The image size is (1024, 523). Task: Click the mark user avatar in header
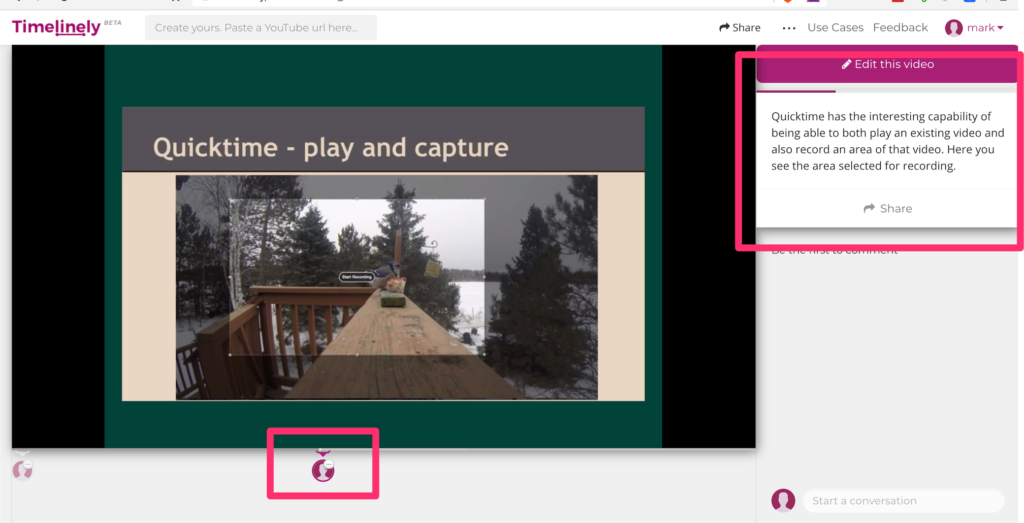954,28
